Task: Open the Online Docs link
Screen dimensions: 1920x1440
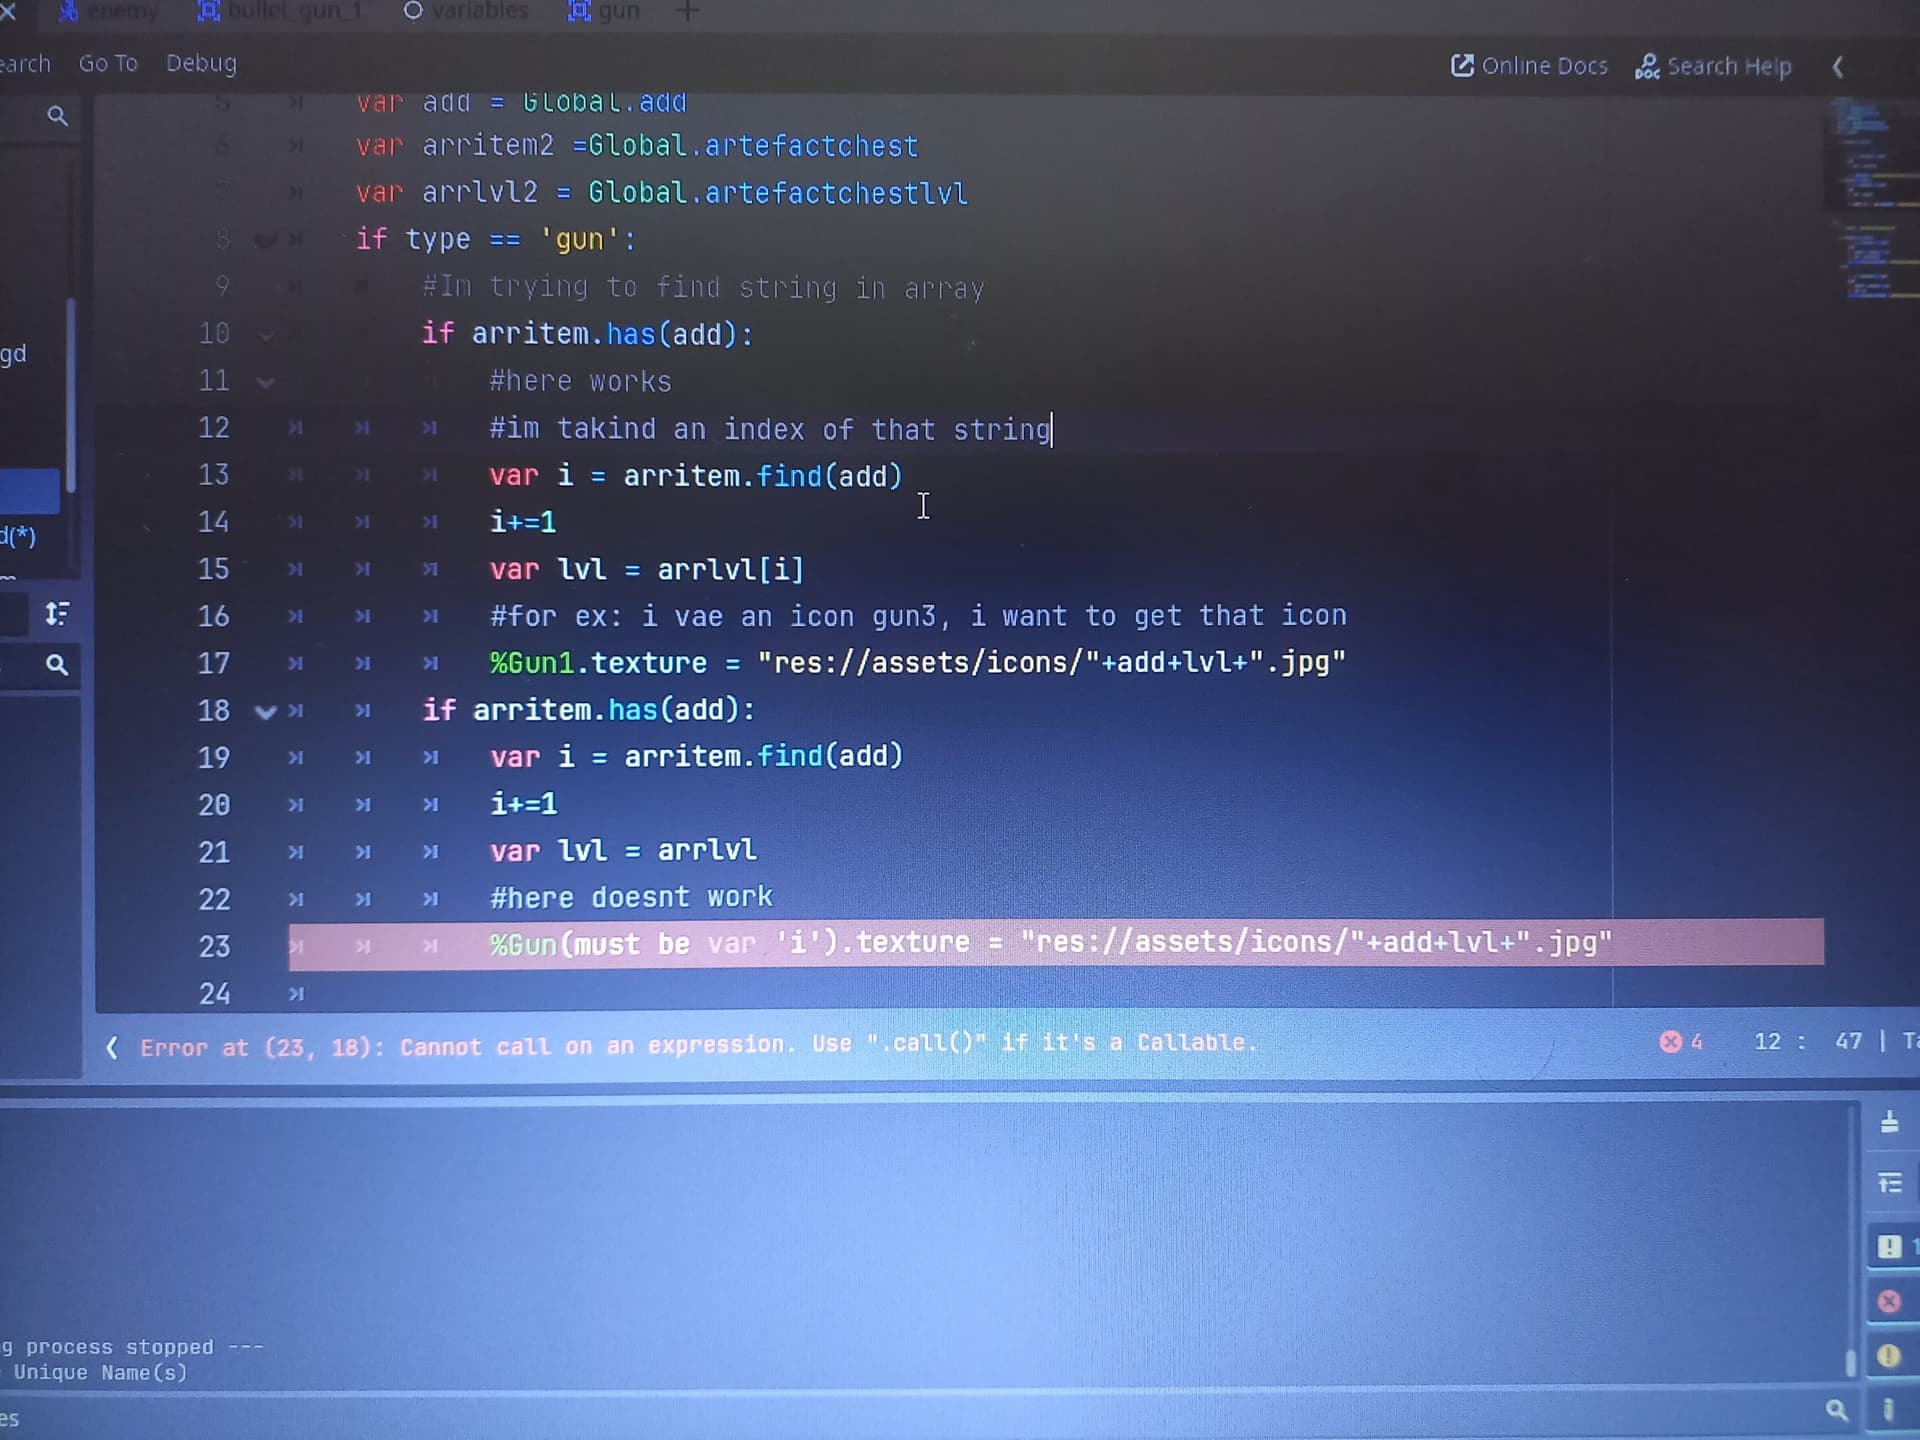Action: click(1529, 66)
